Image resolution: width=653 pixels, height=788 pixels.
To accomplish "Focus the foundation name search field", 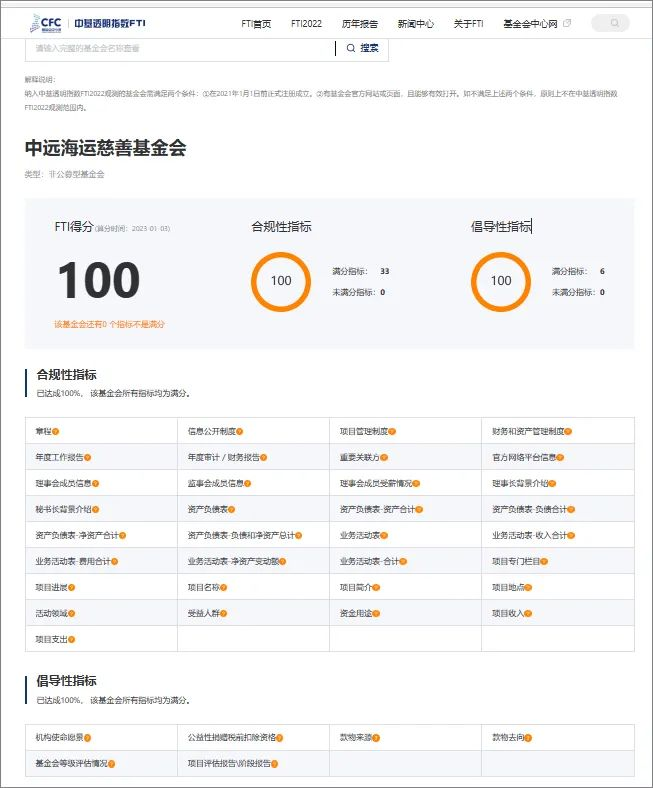I will pos(180,49).
